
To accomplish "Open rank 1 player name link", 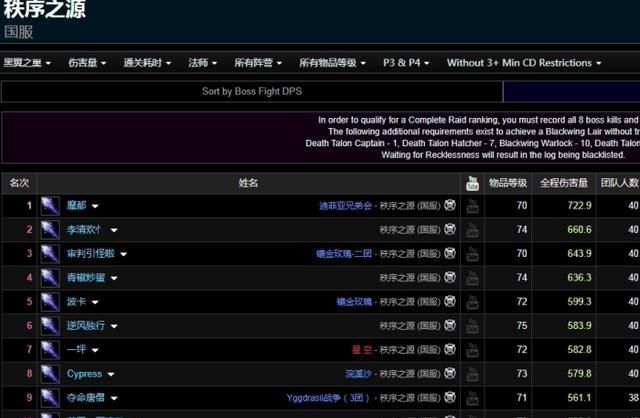I will 77,205.
